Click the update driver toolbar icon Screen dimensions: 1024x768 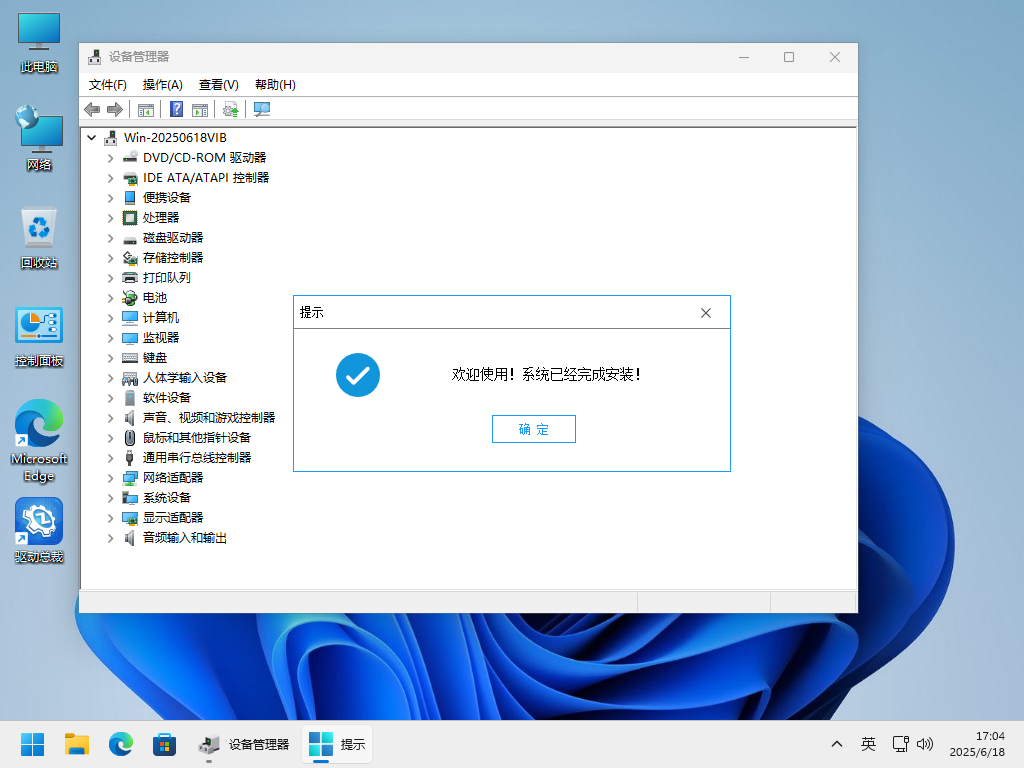(231, 110)
